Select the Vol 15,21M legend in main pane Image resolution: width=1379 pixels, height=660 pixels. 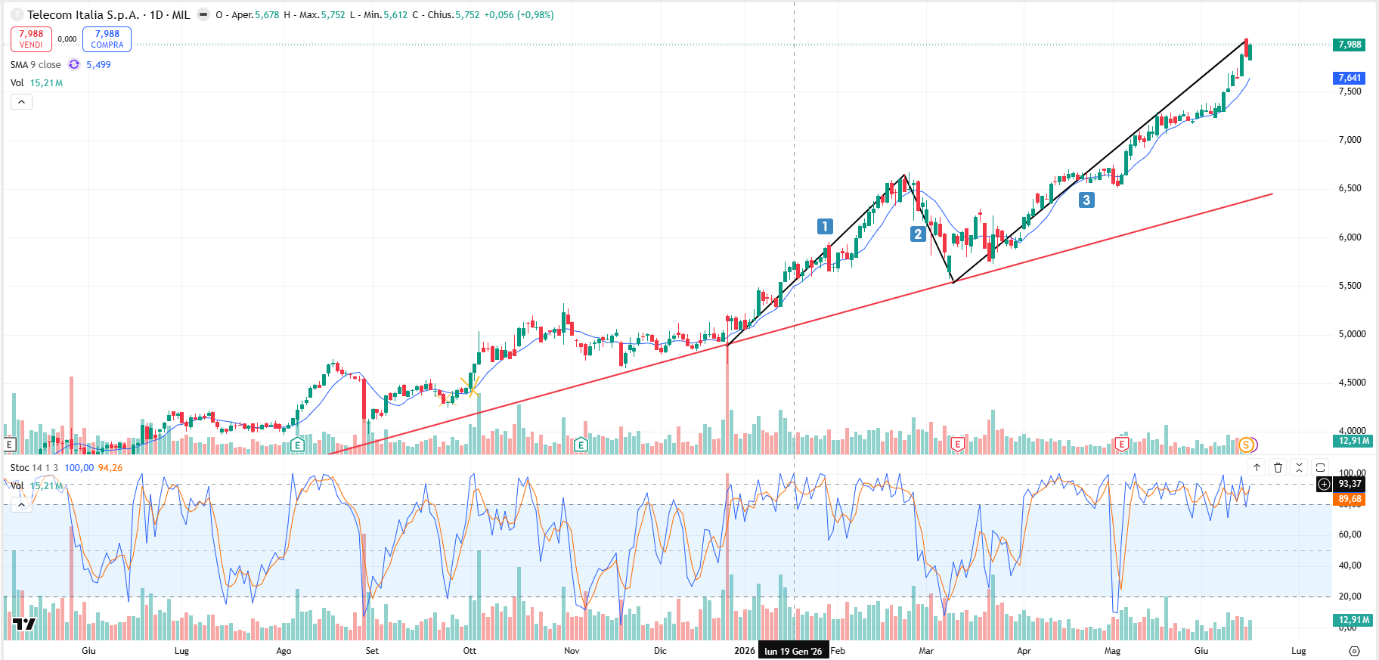(38, 83)
